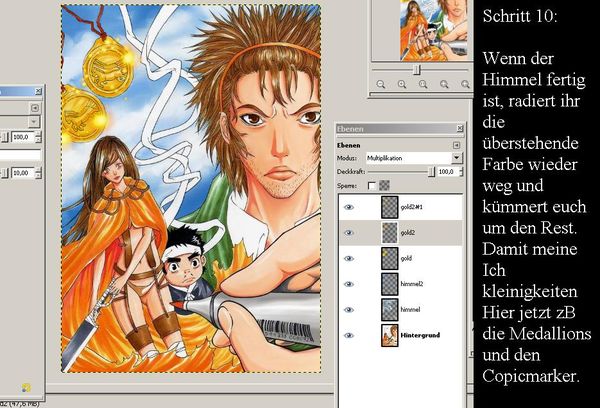Click the slider handle beside the 100,0 field
Image resolution: width=600 pixels, height=408 pixels.
click(x=5, y=137)
